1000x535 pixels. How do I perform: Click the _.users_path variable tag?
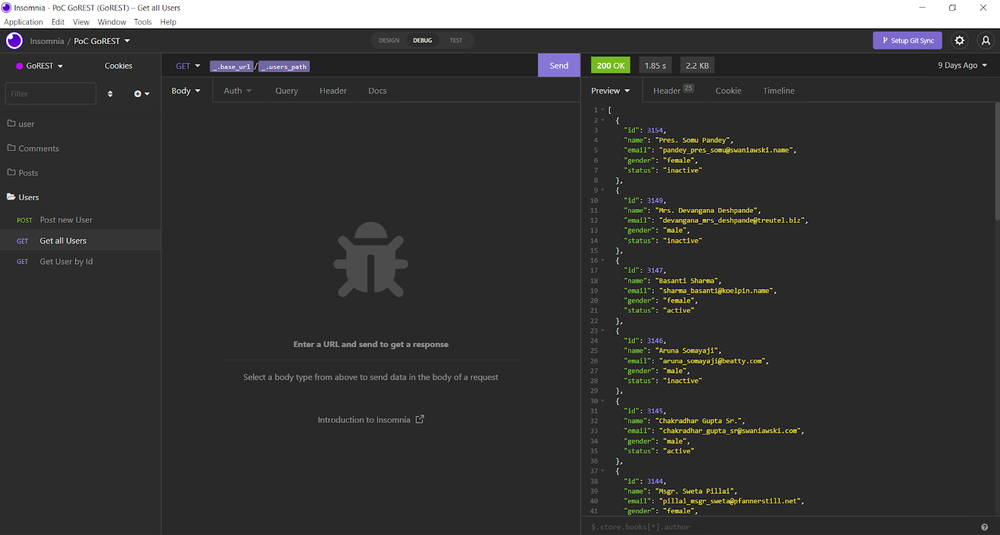click(x=284, y=66)
